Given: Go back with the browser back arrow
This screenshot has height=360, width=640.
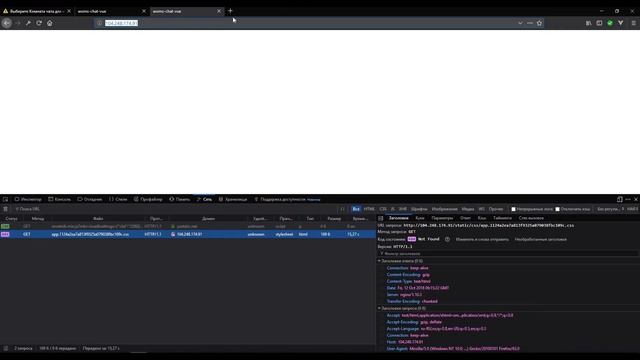Looking at the screenshot, I should pyautogui.click(x=7, y=23).
